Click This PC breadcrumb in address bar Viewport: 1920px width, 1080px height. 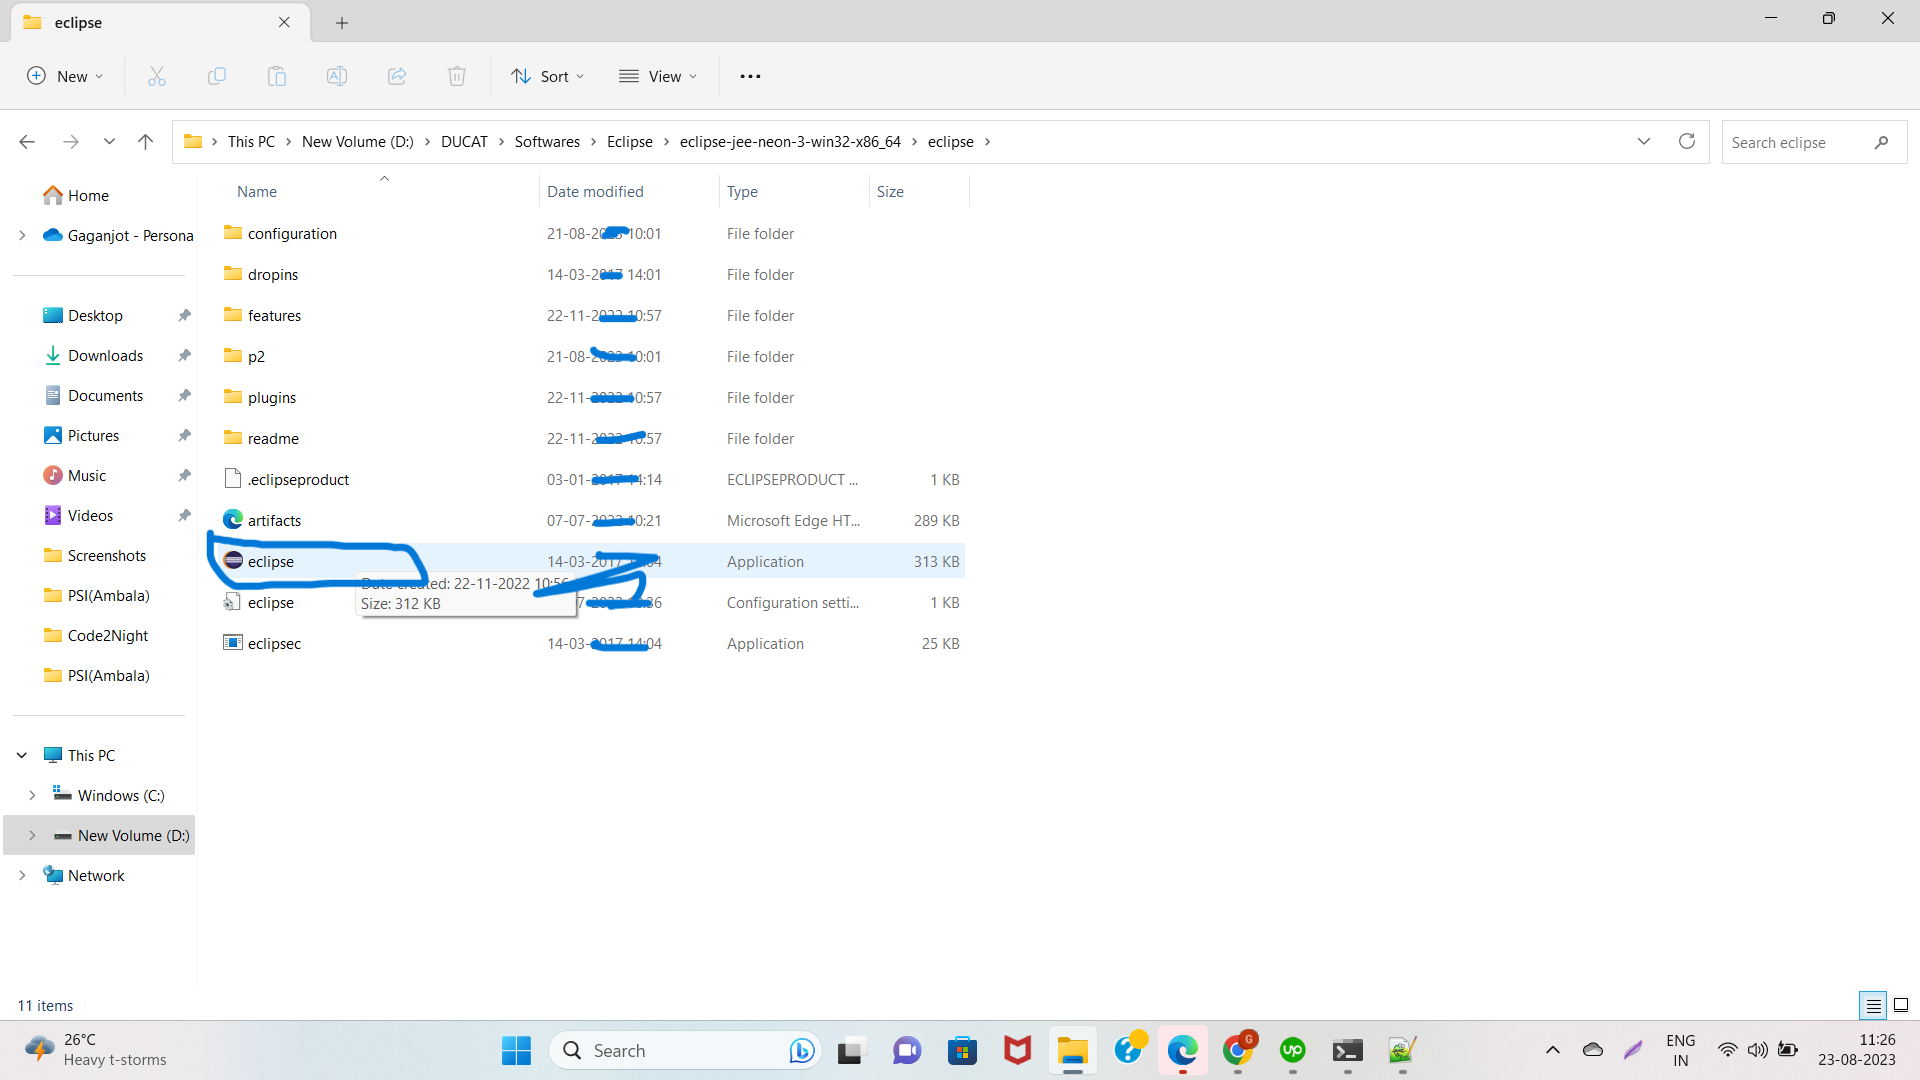251,142
